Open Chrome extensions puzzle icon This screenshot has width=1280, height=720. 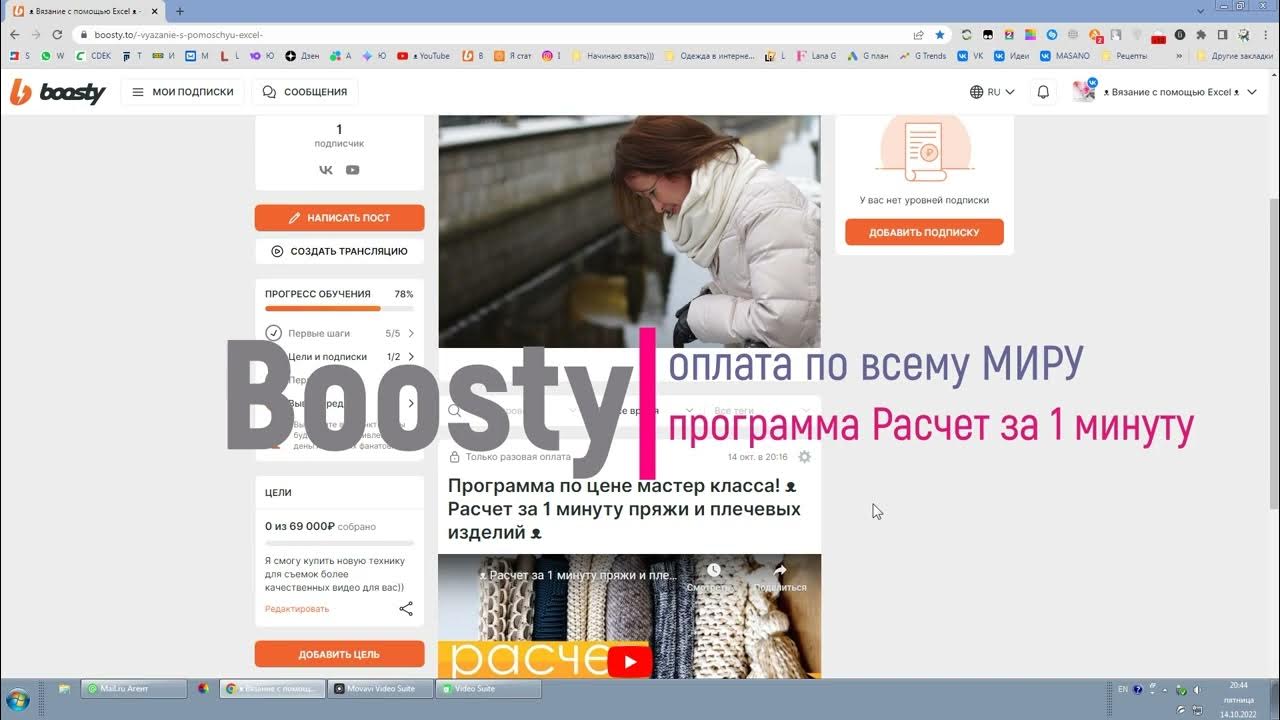tap(1201, 34)
